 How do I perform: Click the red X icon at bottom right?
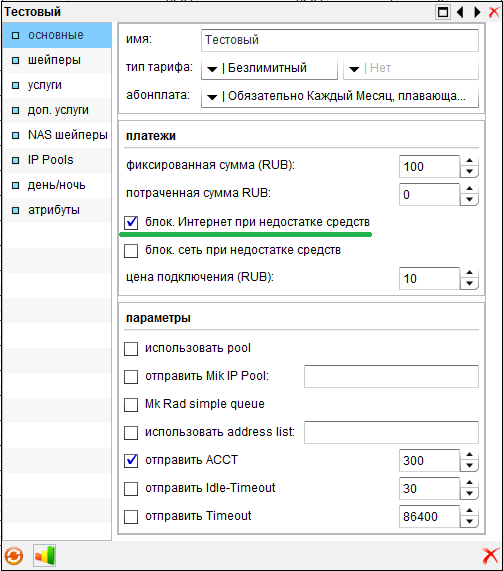490,556
